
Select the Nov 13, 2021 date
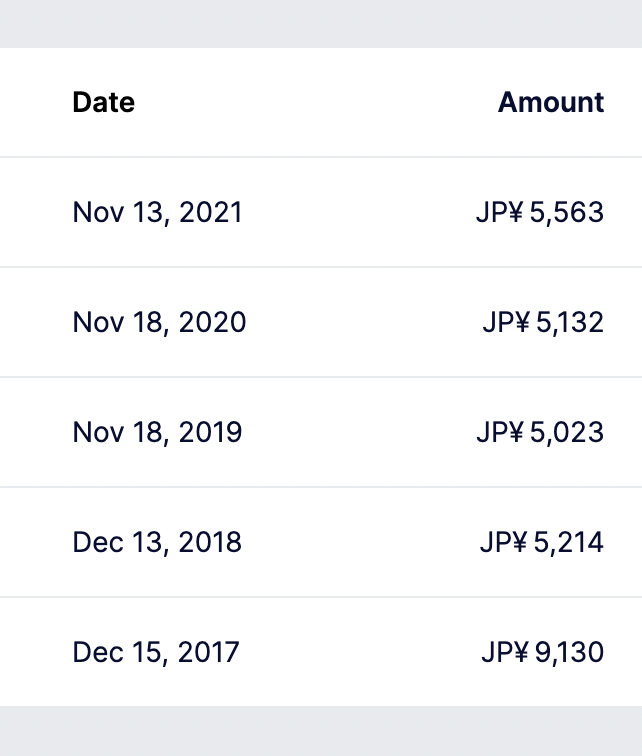[x=157, y=212]
